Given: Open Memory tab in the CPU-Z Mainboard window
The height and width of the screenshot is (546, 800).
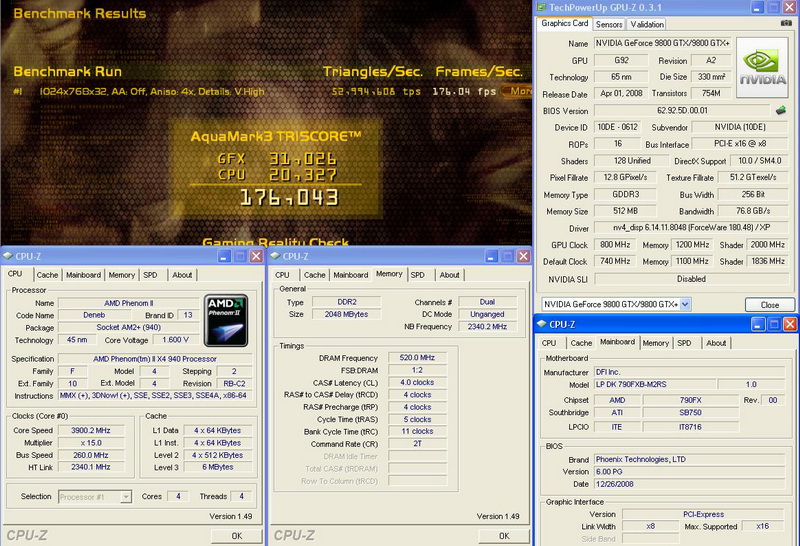Looking at the screenshot, I should tap(656, 343).
